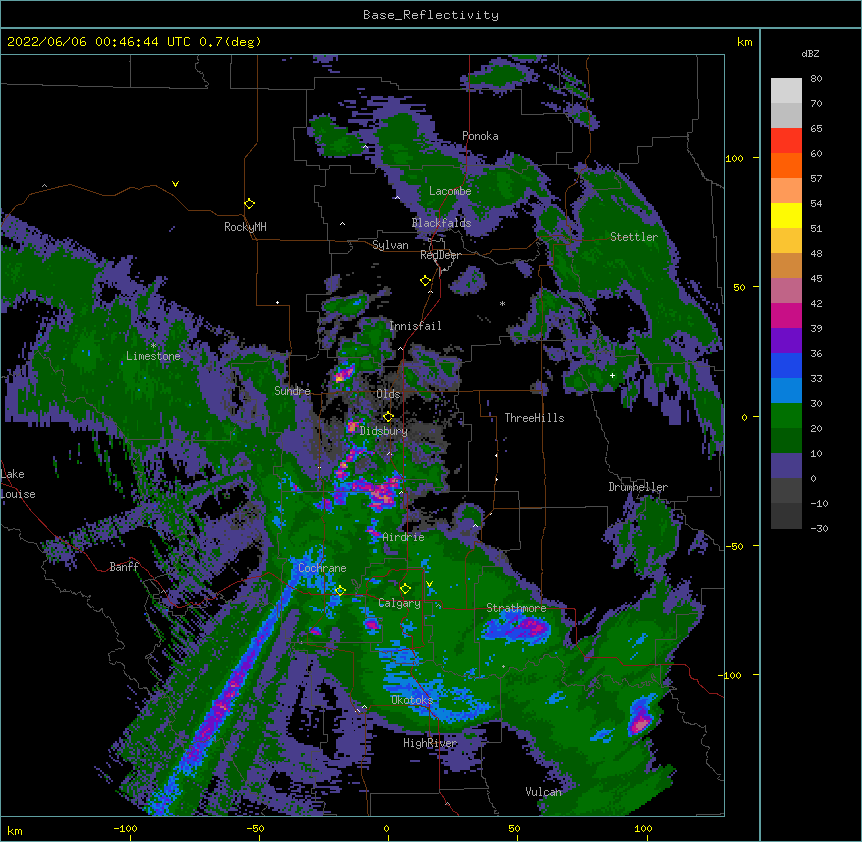Click the Ponoka city label
This screenshot has height=842, width=862.
click(480, 136)
